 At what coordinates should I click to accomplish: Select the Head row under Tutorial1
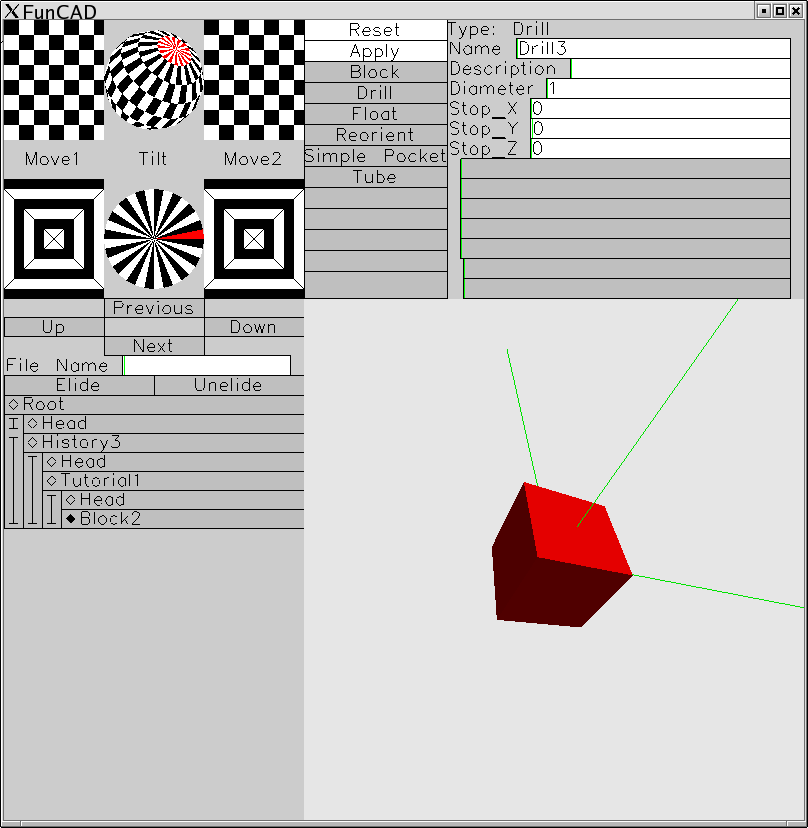pos(183,500)
